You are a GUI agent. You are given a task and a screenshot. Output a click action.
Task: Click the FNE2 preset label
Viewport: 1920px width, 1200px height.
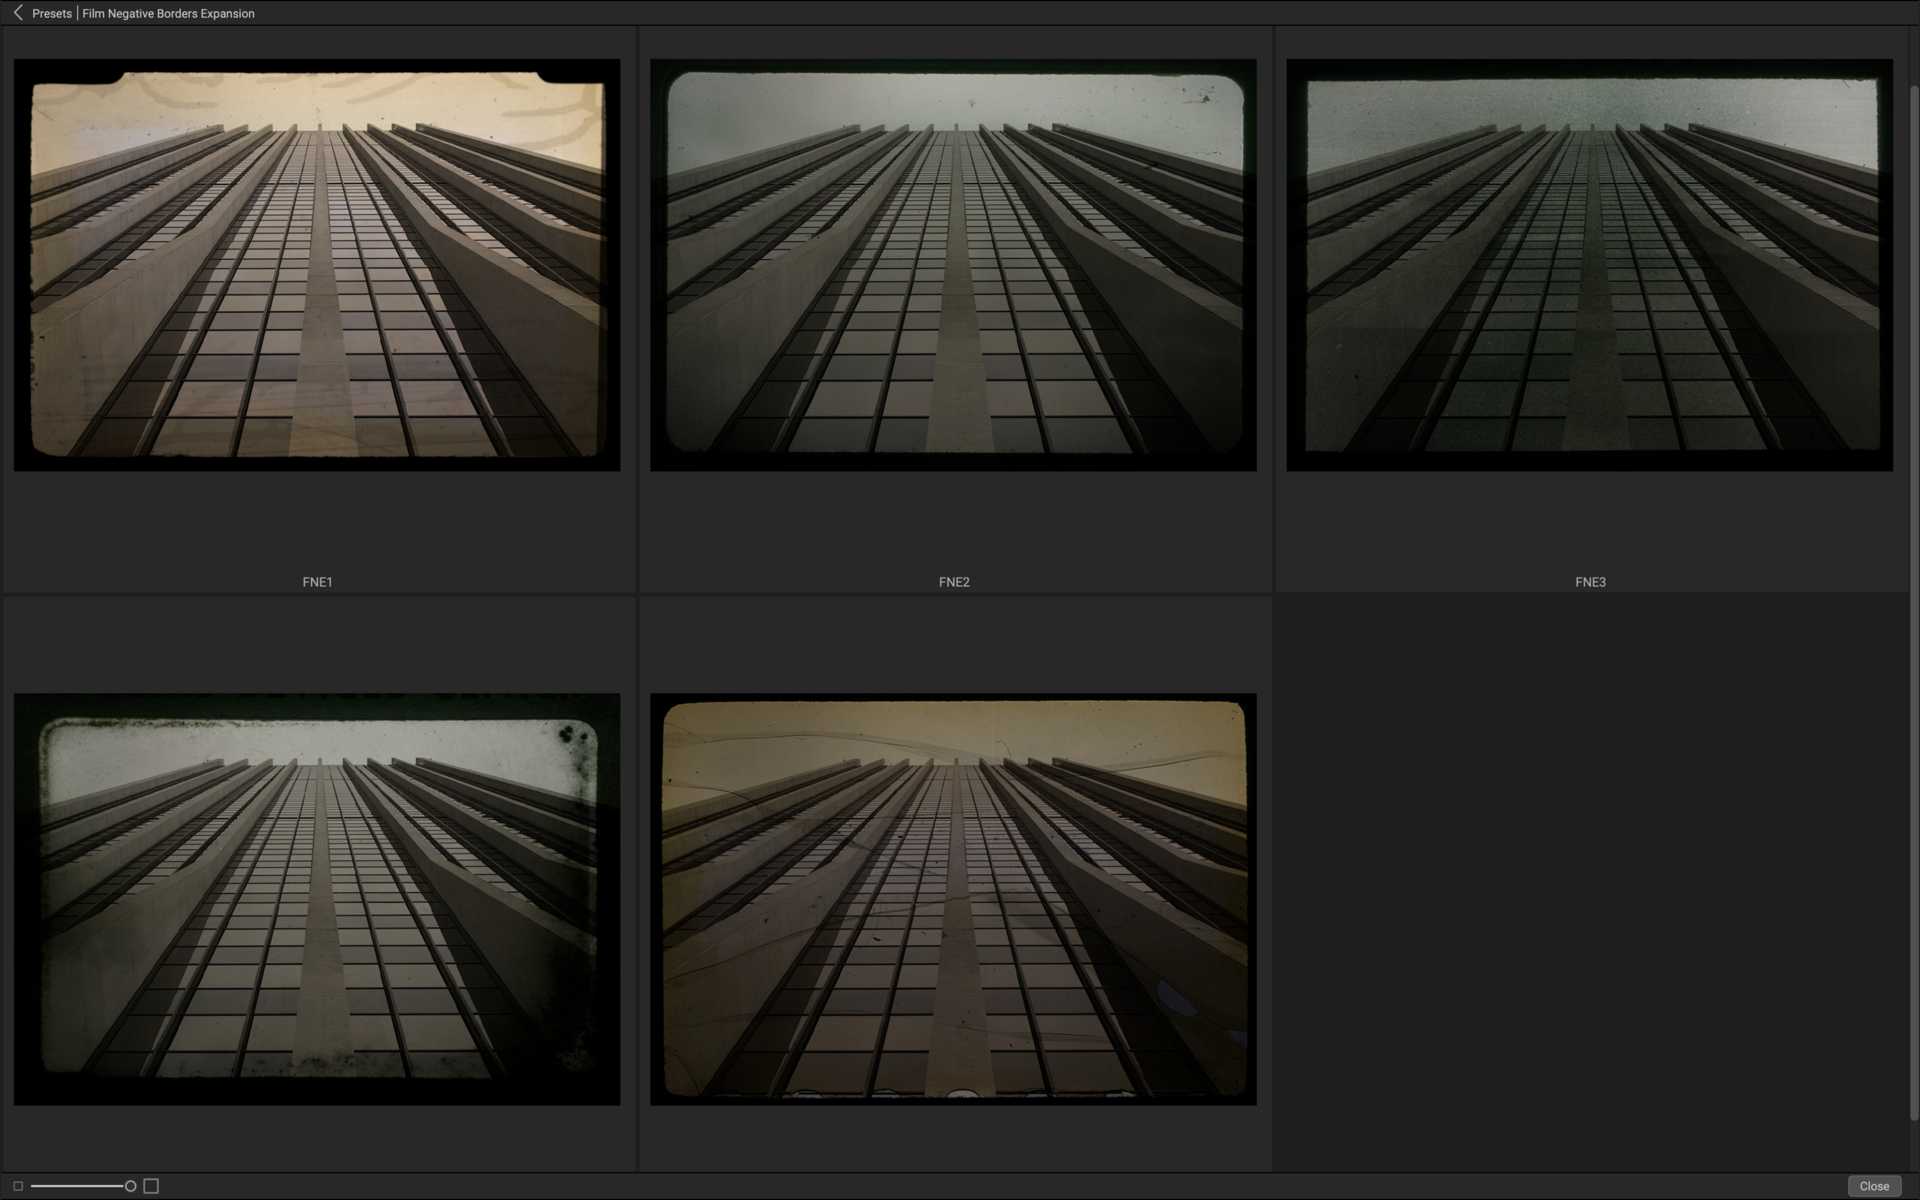pos(953,581)
